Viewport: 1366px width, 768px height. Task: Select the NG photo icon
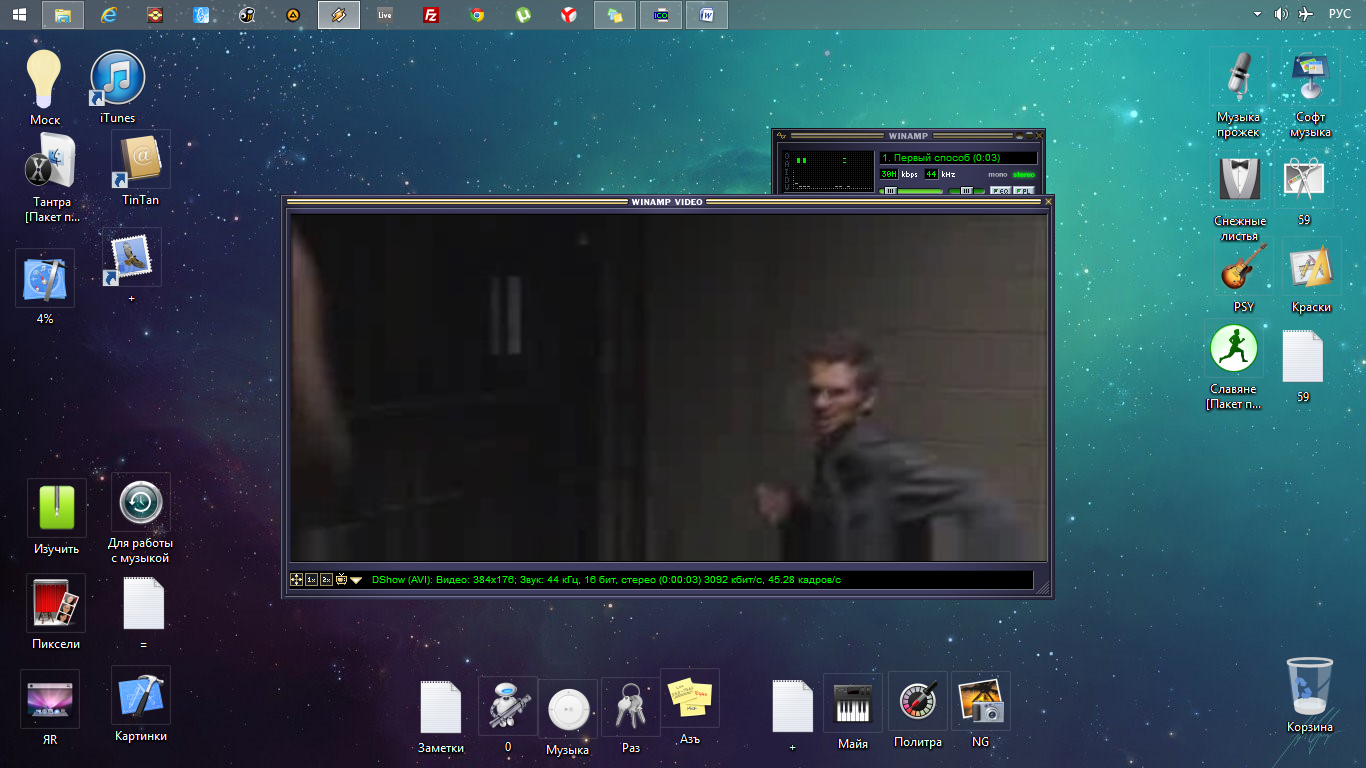click(x=981, y=710)
